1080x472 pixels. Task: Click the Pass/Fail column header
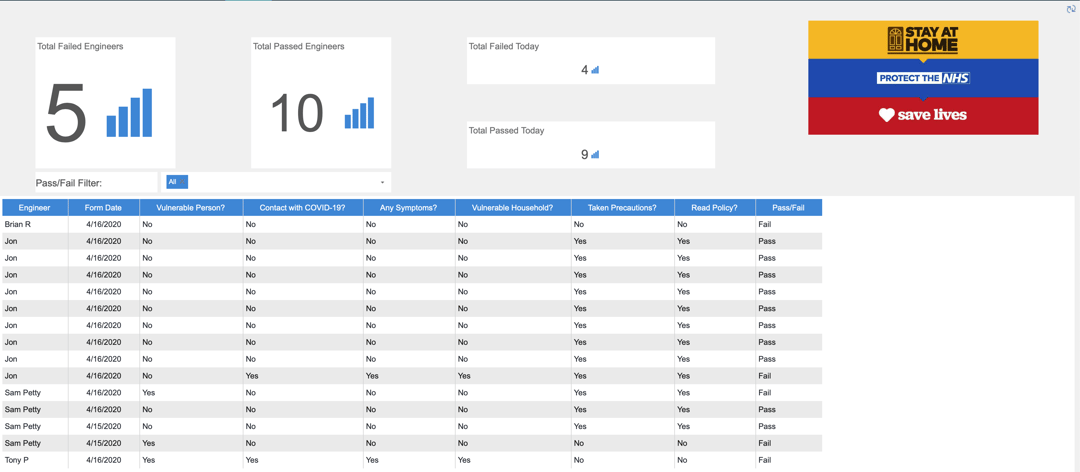pyautogui.click(x=788, y=207)
